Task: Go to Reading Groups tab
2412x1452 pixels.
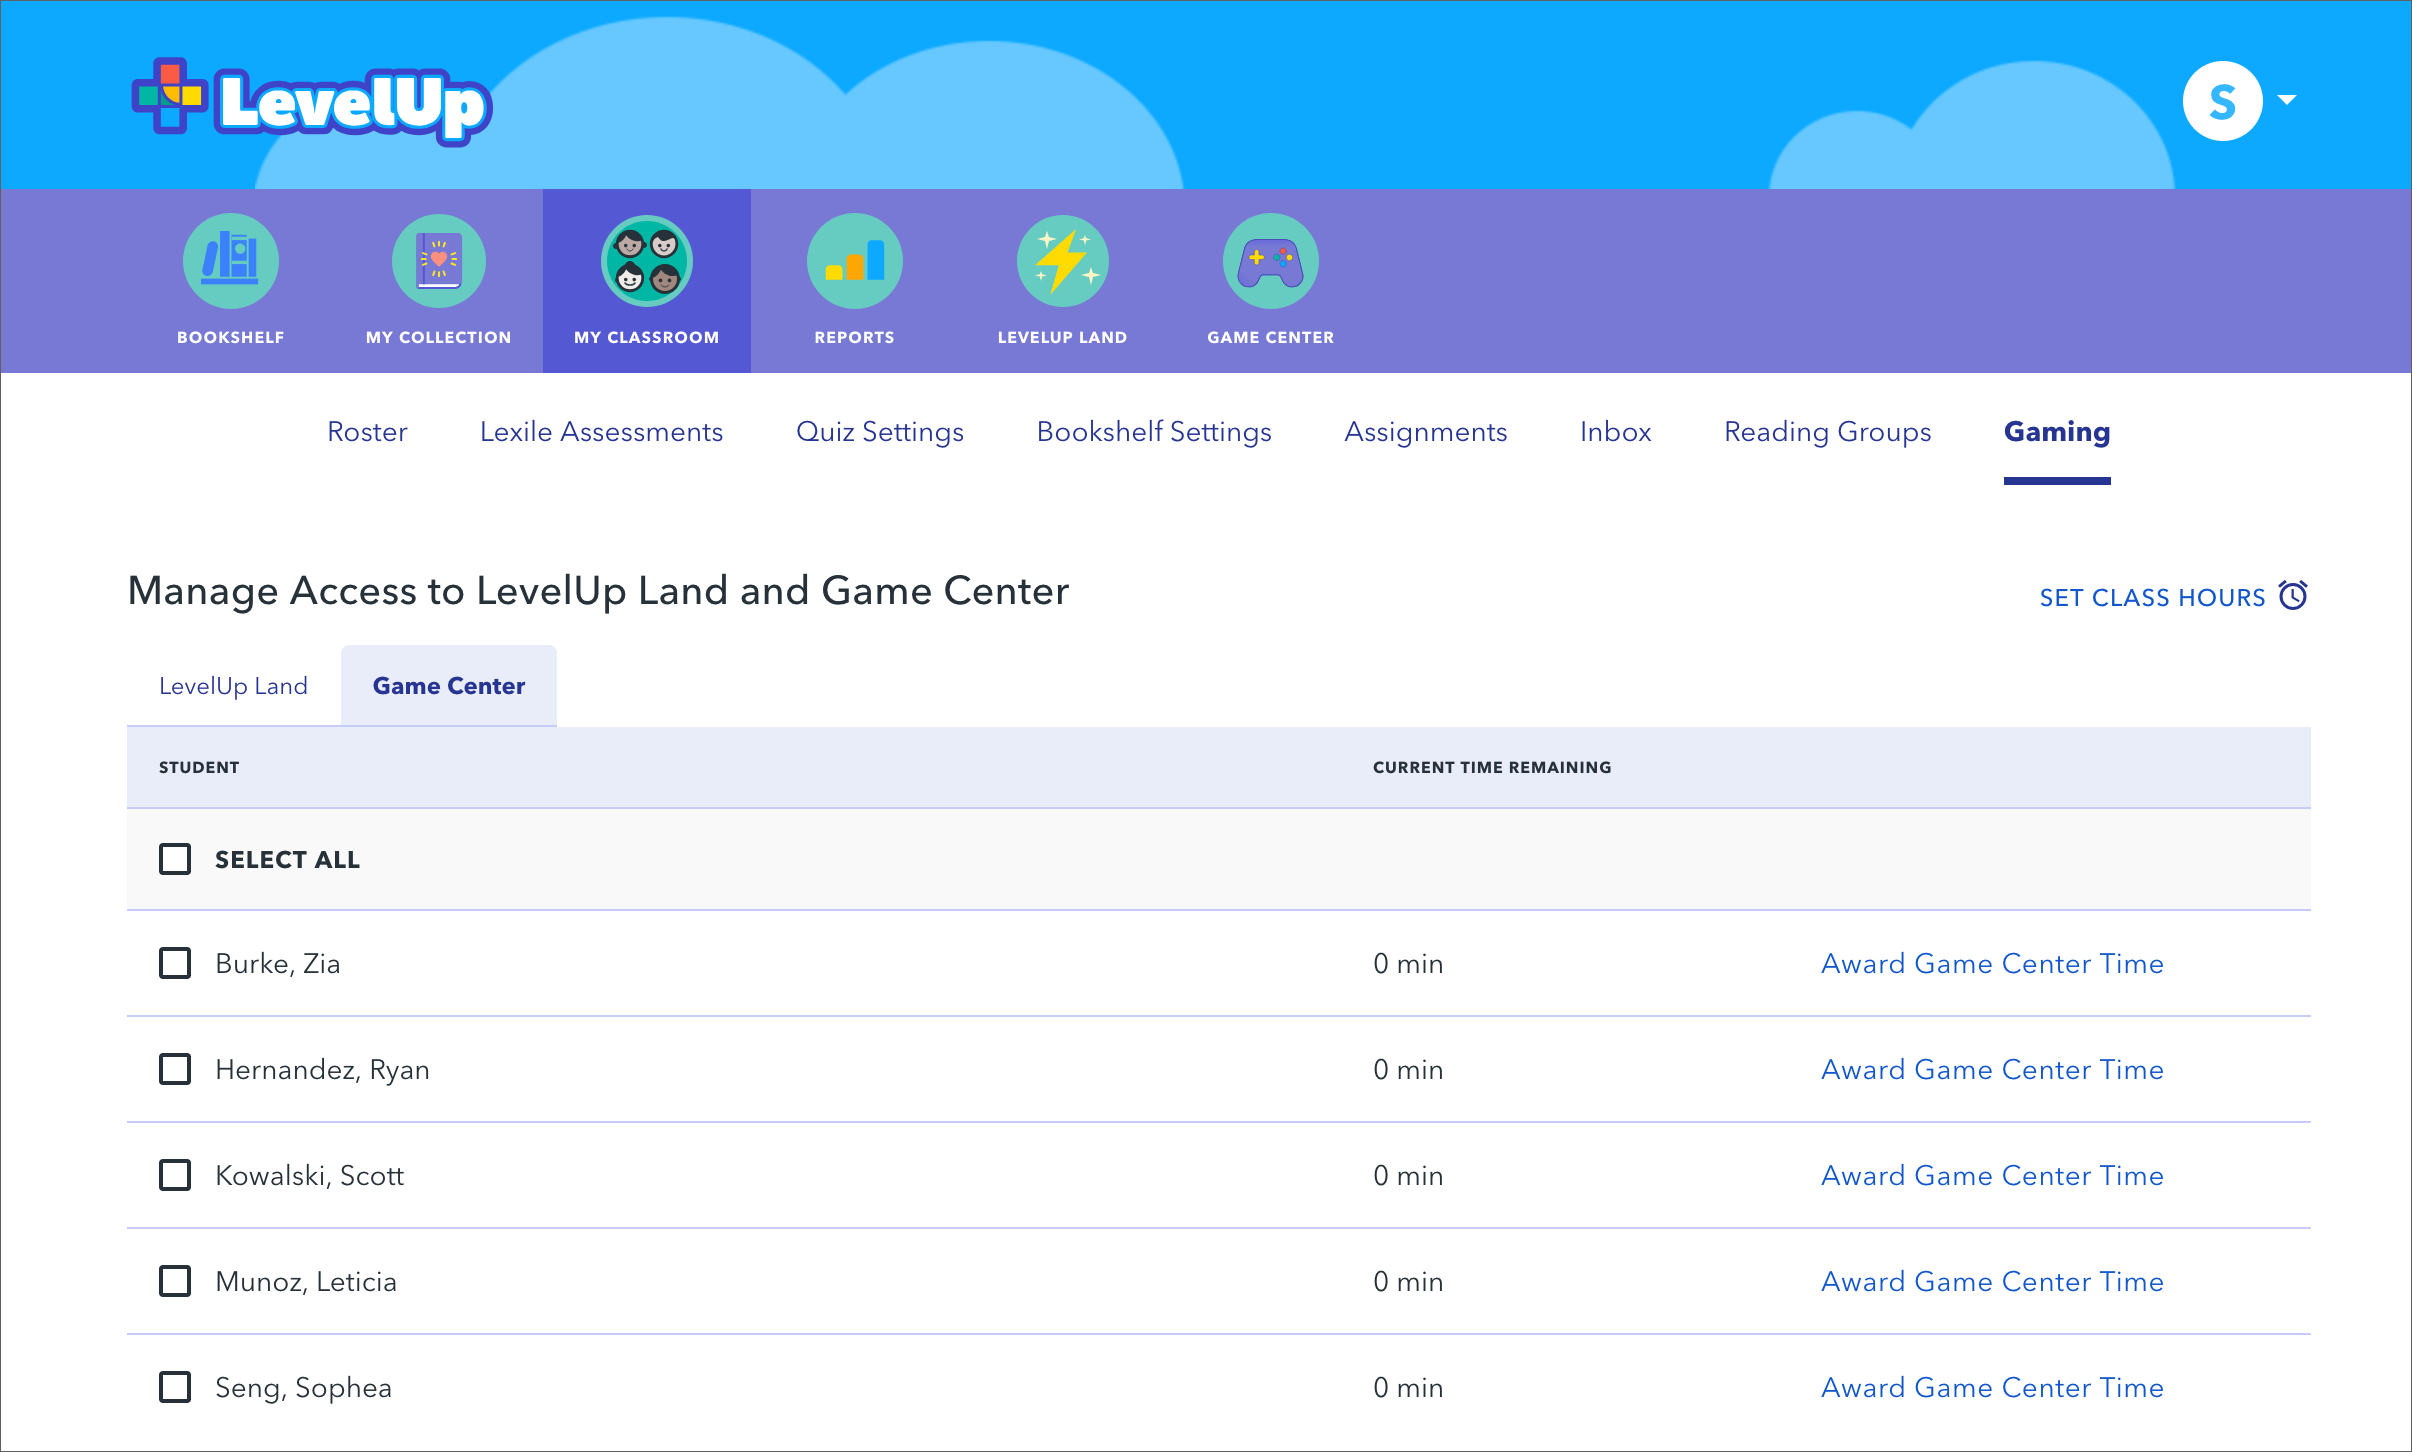Action: click(1827, 432)
